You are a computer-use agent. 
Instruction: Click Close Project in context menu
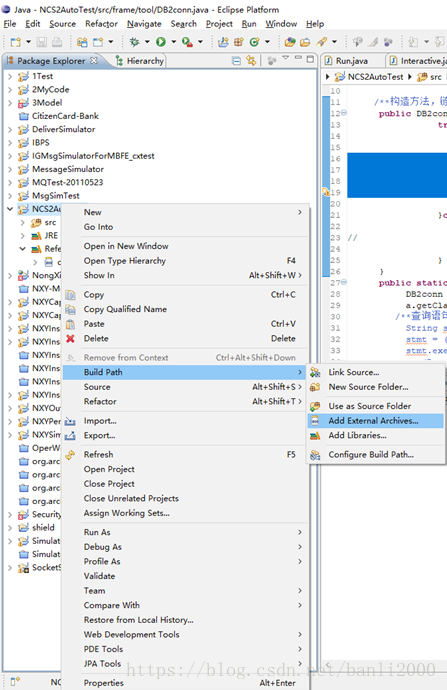[185, 484]
